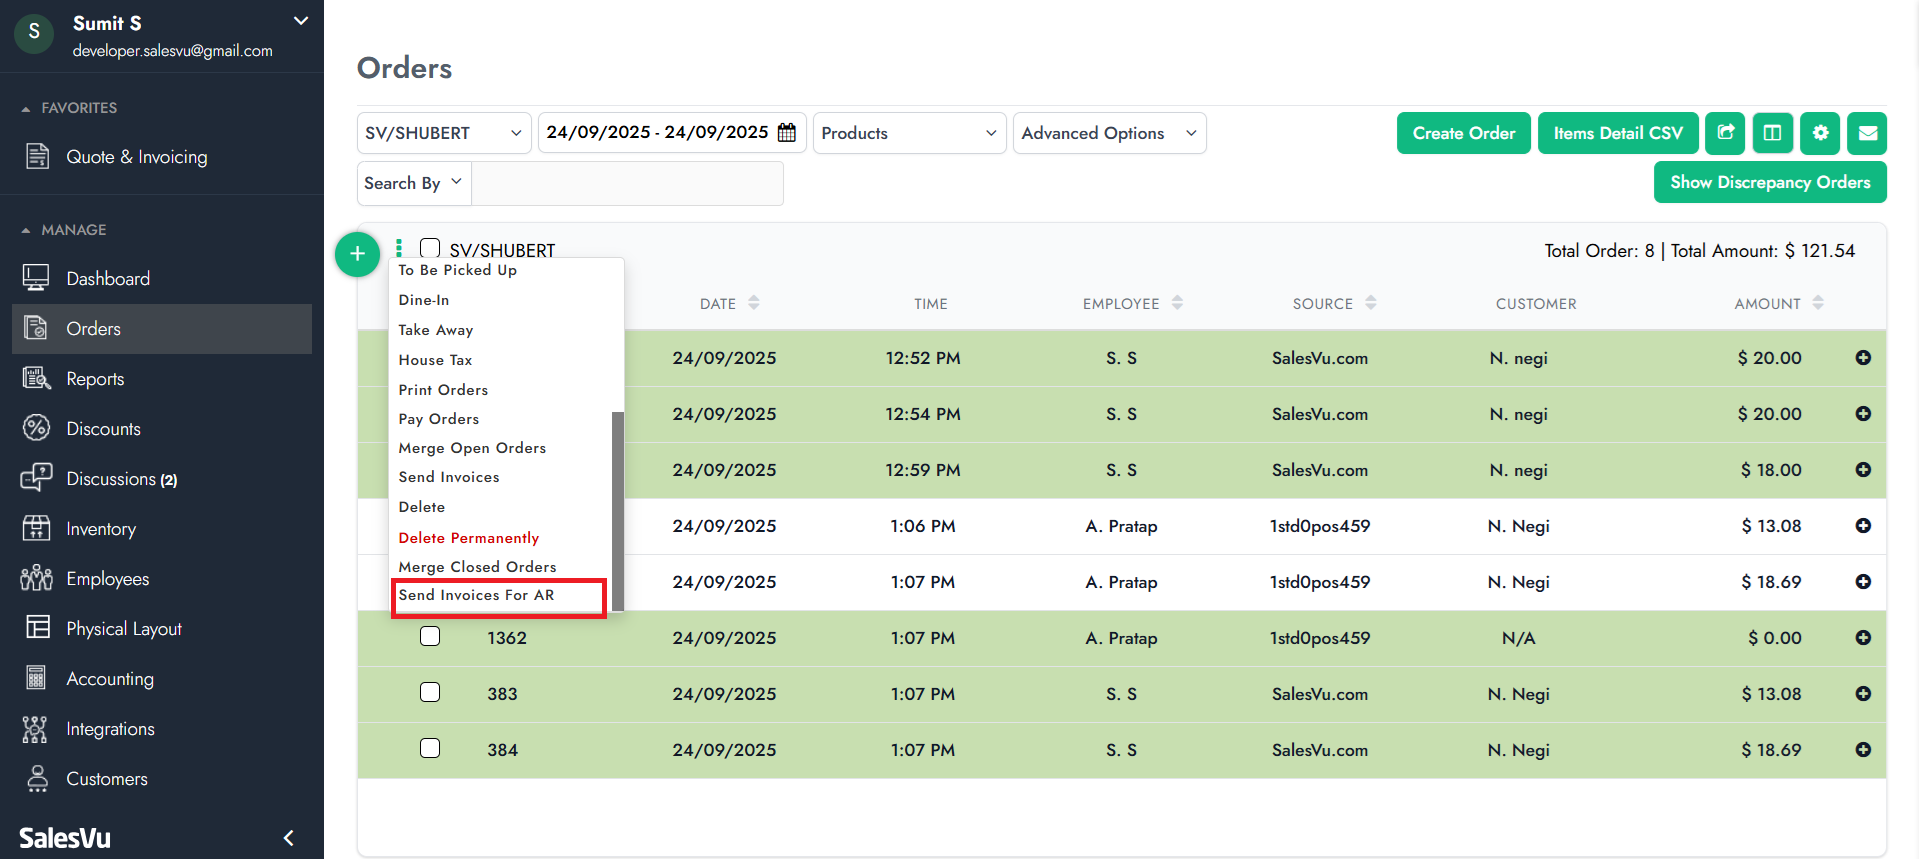The image size is (1919, 859).
Task: Open the settings gear icon button
Action: click(x=1820, y=133)
